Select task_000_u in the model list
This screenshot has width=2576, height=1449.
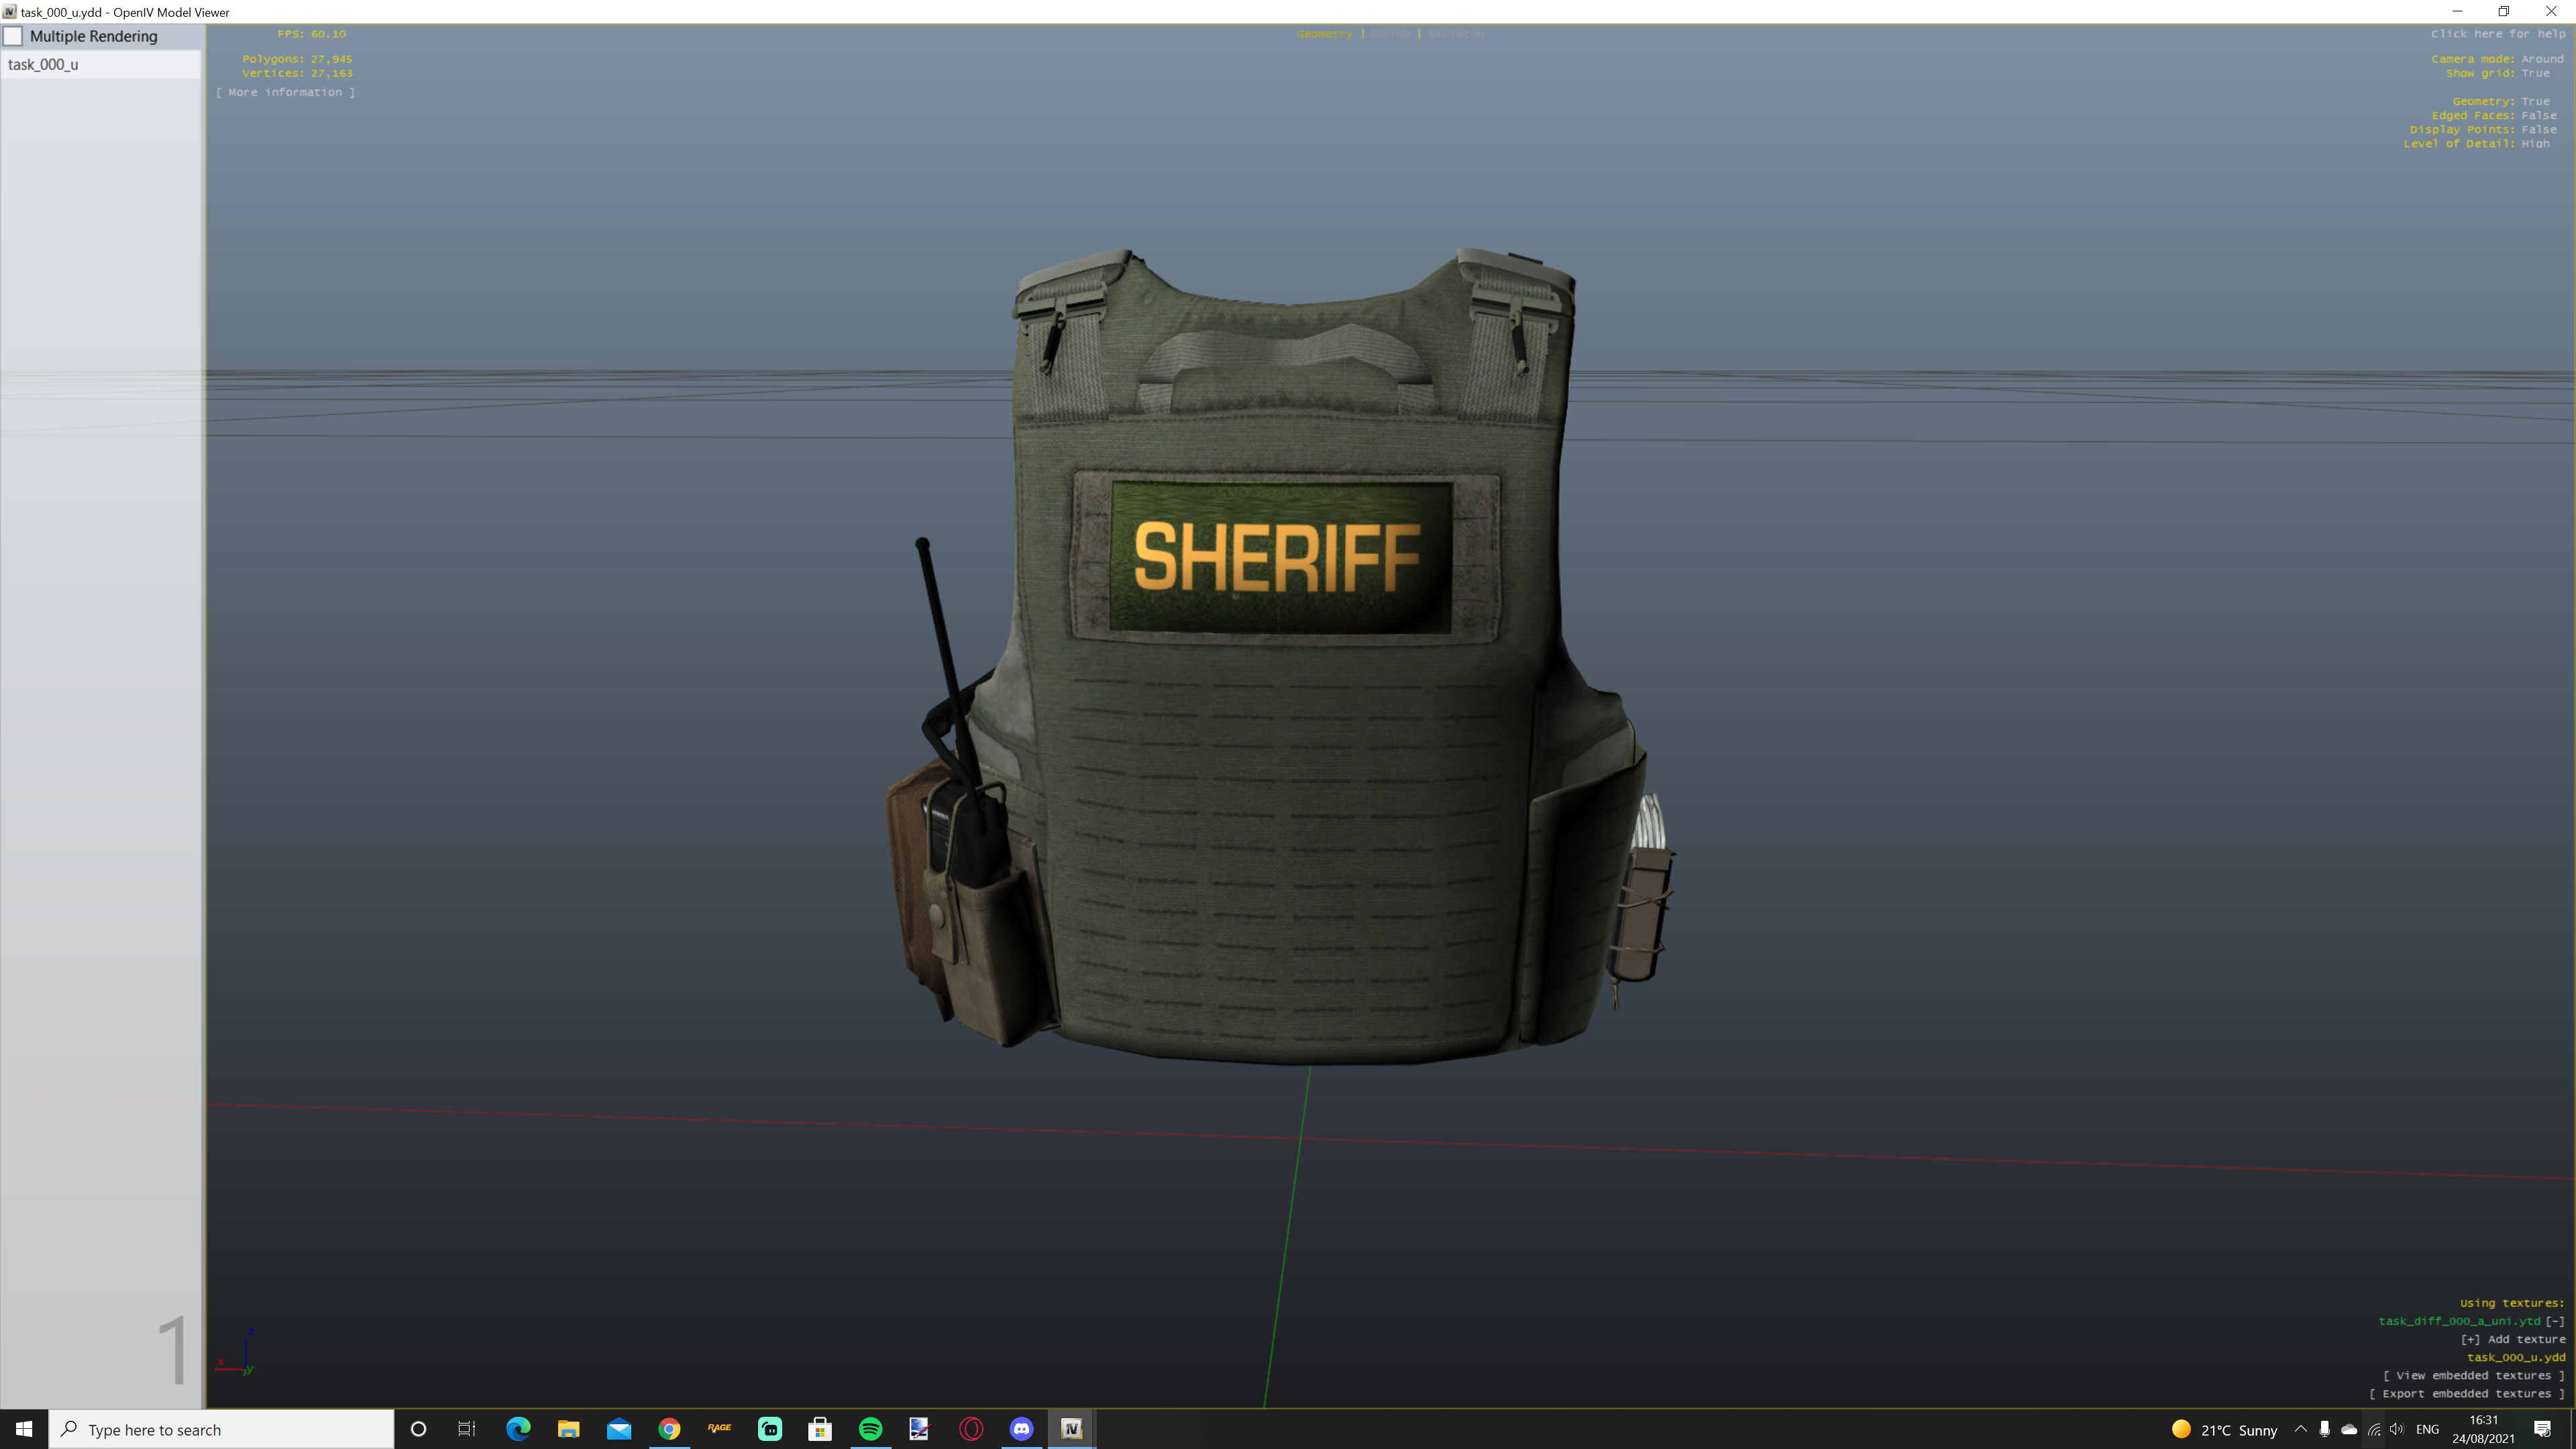coord(43,65)
